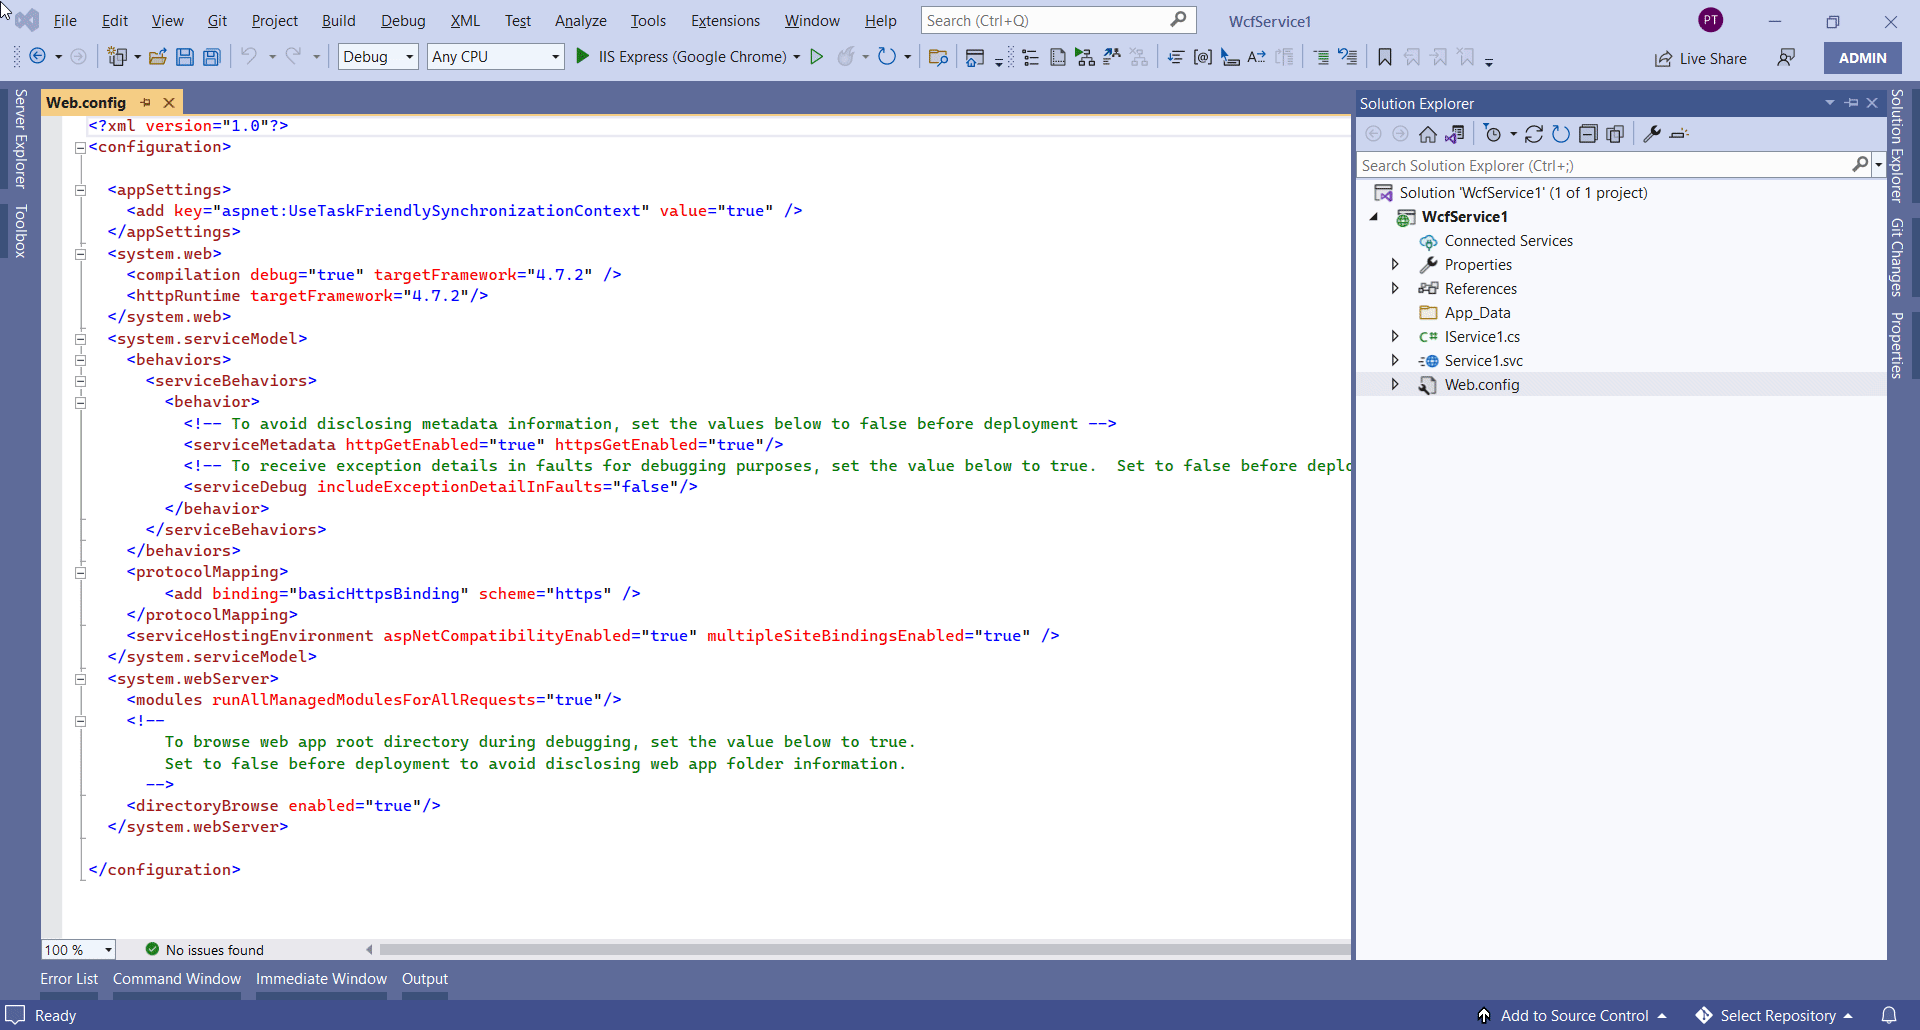Toggle a bookmark on current line

1385,57
